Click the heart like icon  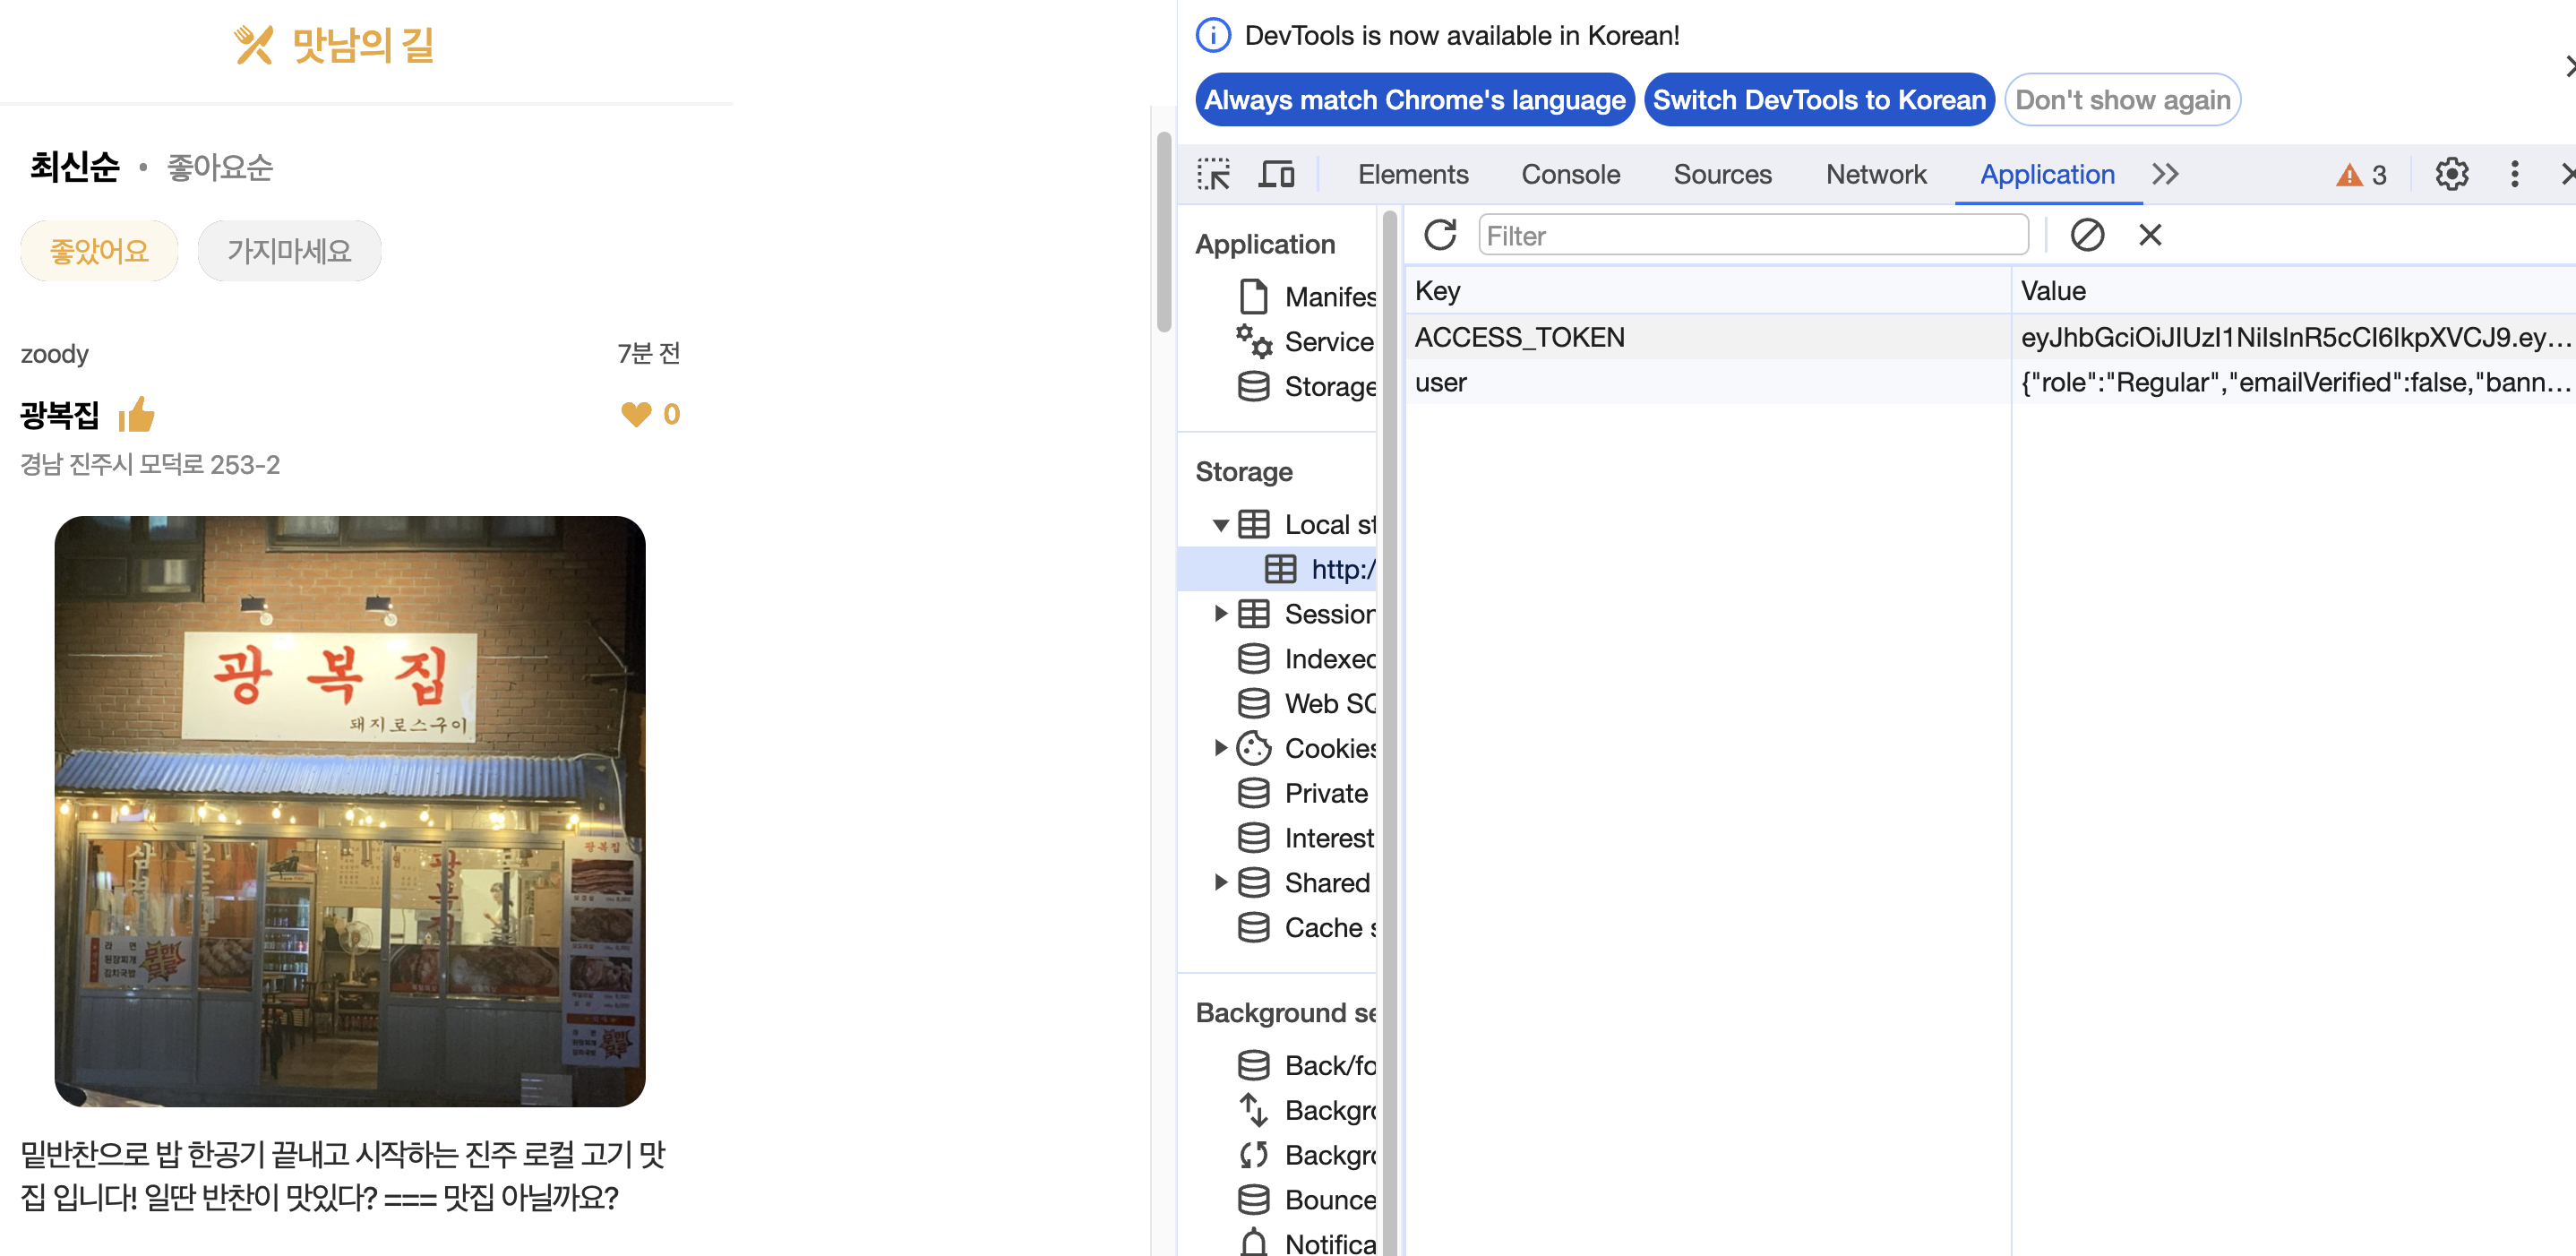coord(636,414)
